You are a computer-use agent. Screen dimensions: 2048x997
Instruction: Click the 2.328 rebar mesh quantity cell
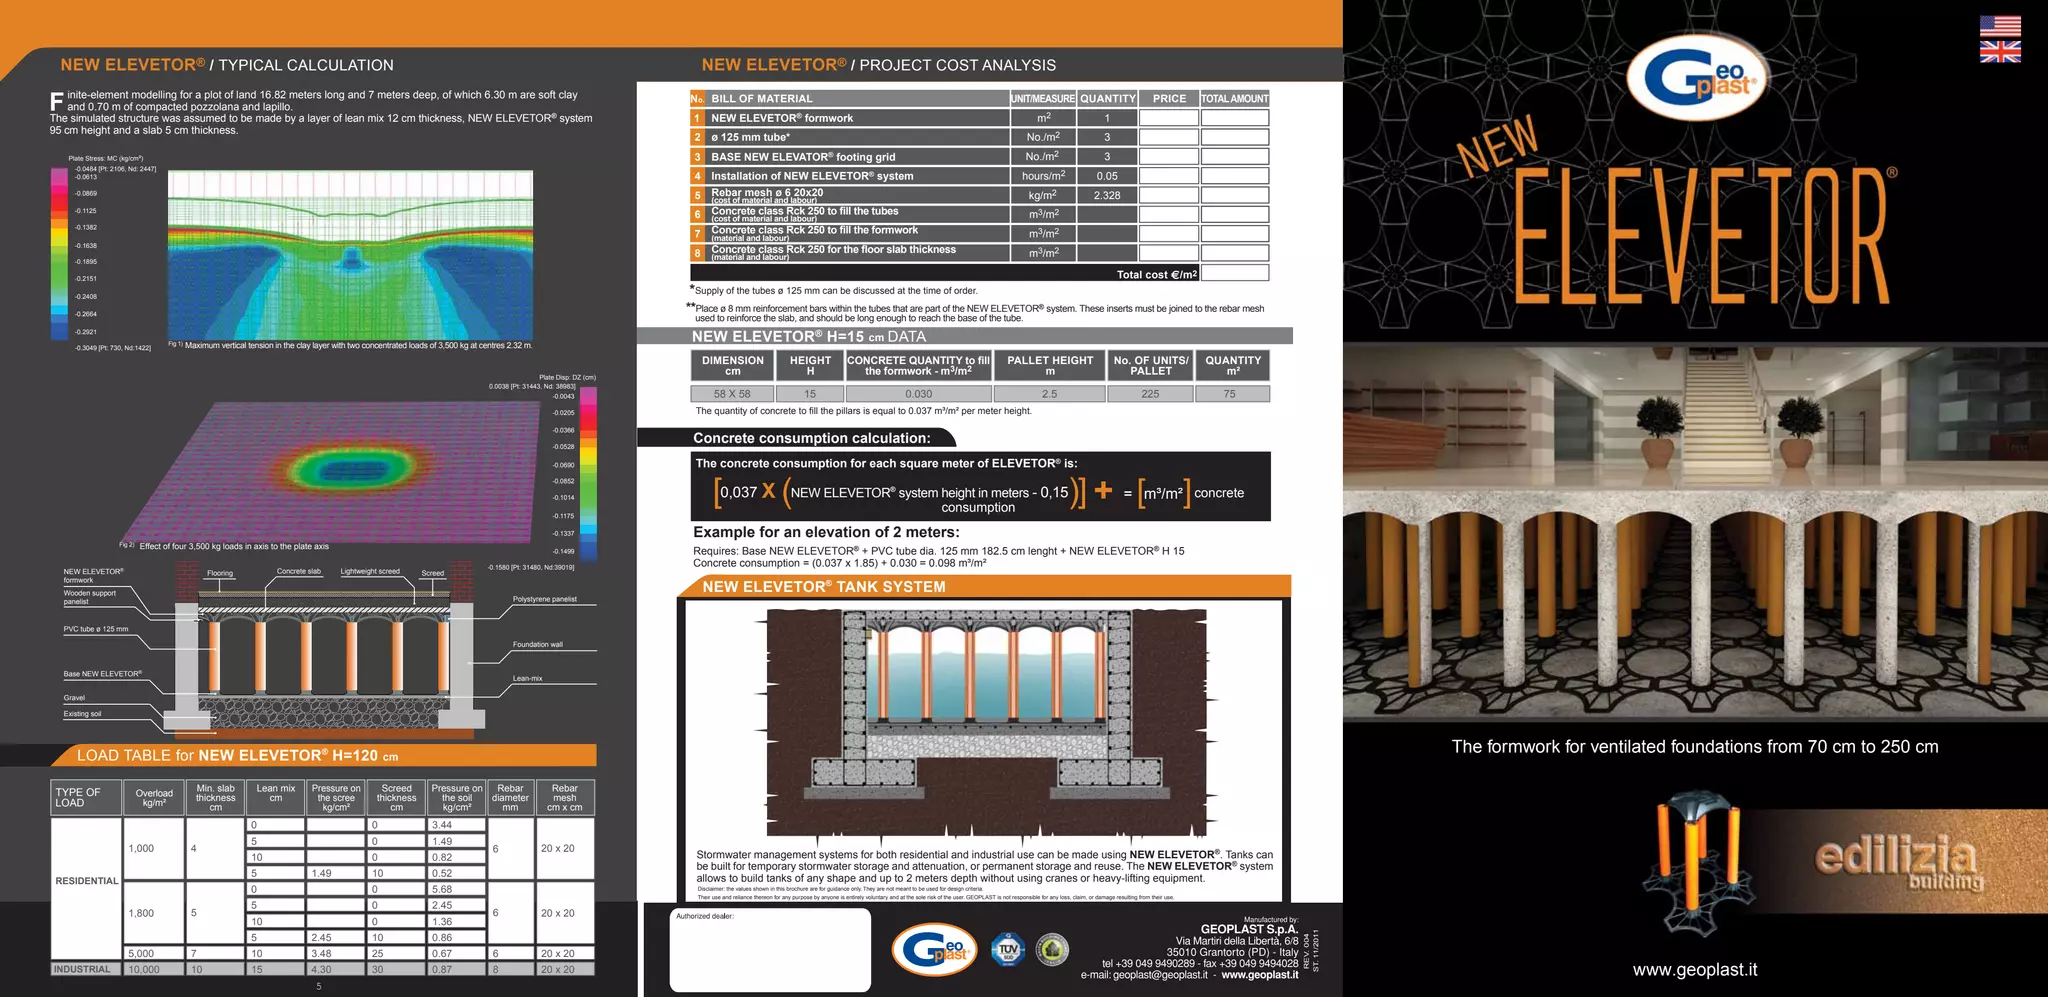[1107, 195]
